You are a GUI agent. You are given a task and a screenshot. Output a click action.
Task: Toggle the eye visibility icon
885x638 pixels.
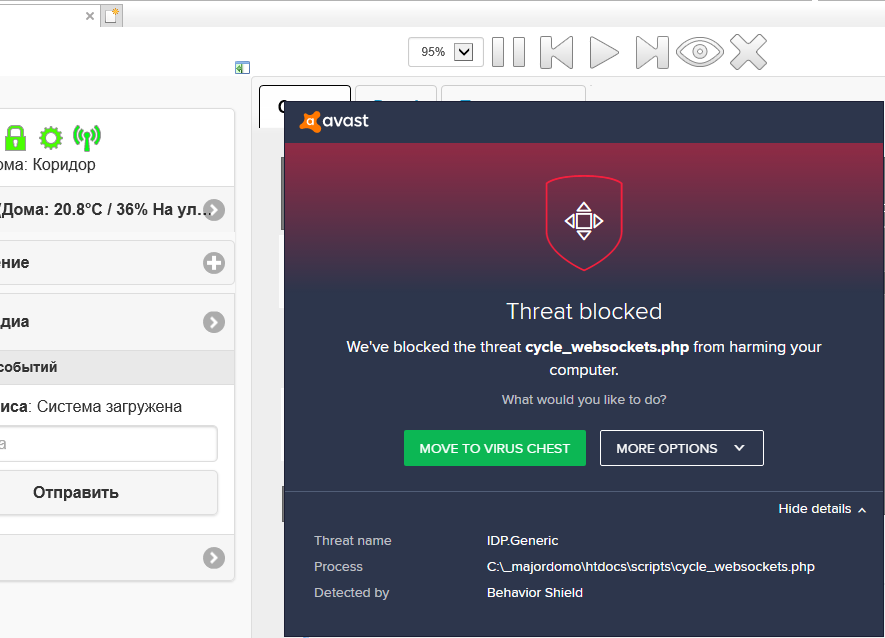700,52
